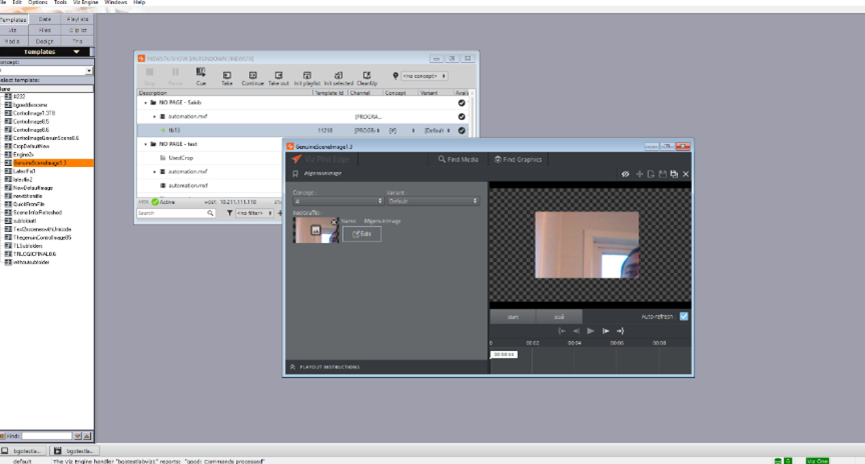Open the Concept dropdown in Pilot Edge
Screen dimensions: 865x464
pyautogui.click(x=333, y=200)
